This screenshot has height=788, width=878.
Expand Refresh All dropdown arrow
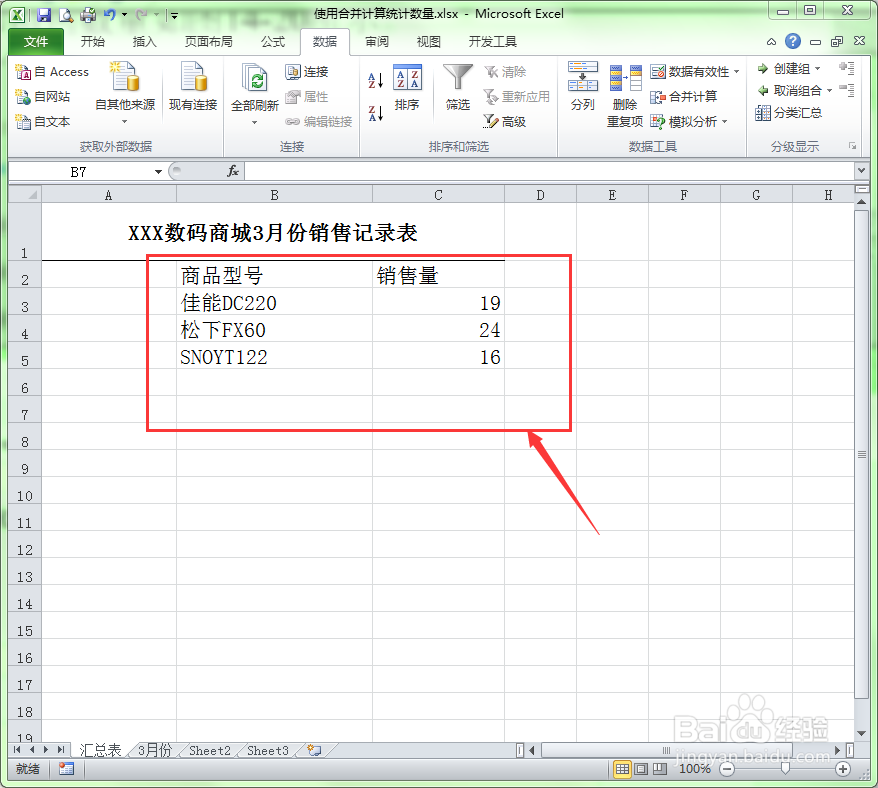(255, 122)
